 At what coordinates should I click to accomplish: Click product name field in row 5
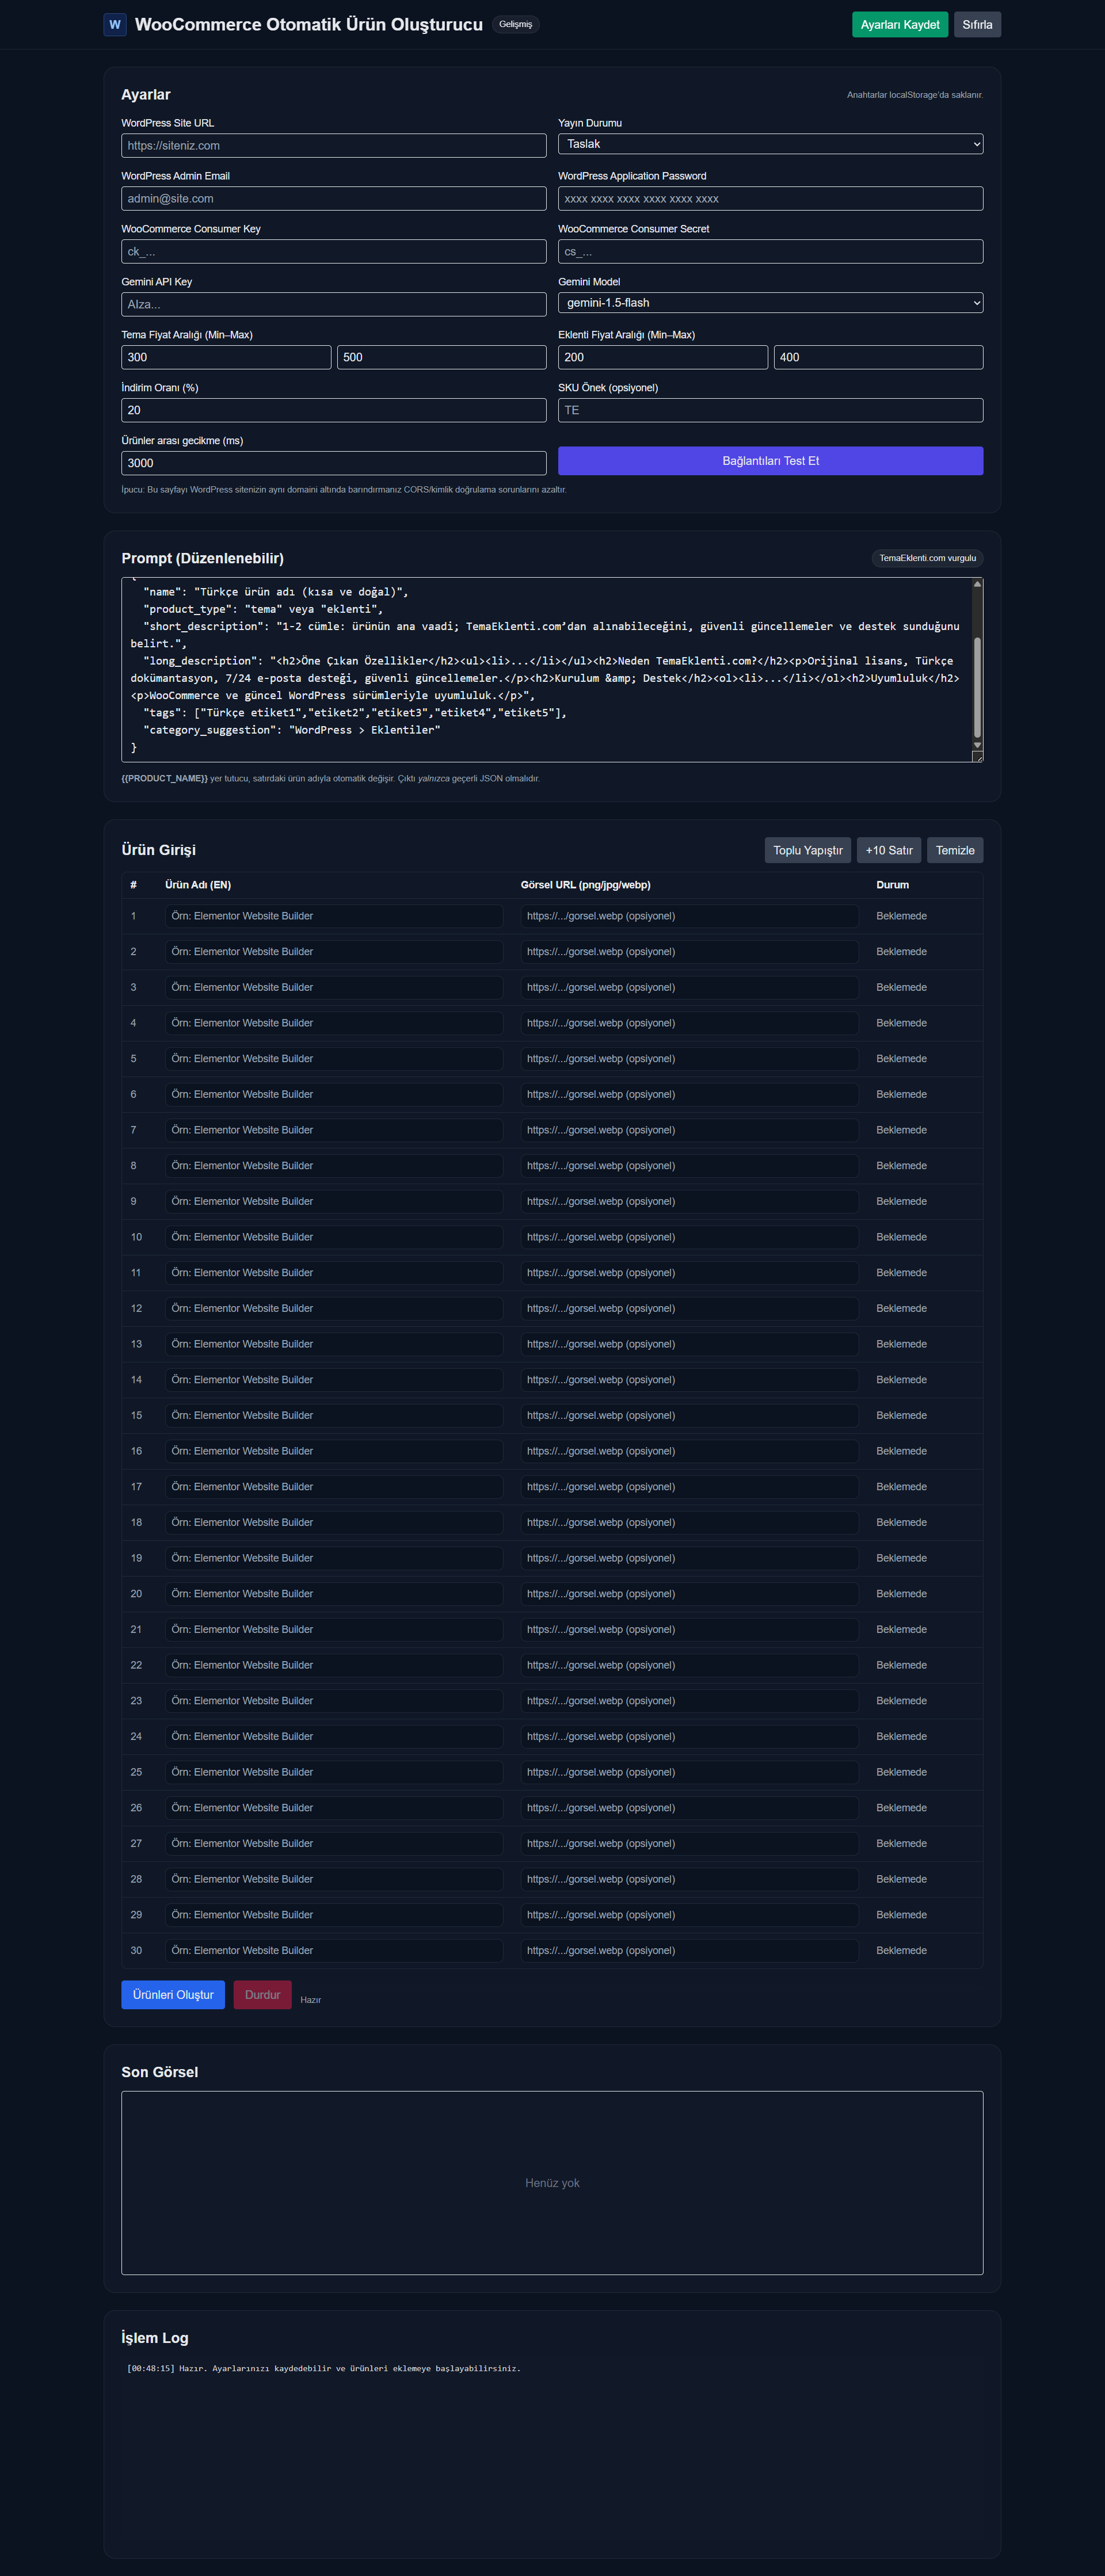pyautogui.click(x=334, y=1059)
